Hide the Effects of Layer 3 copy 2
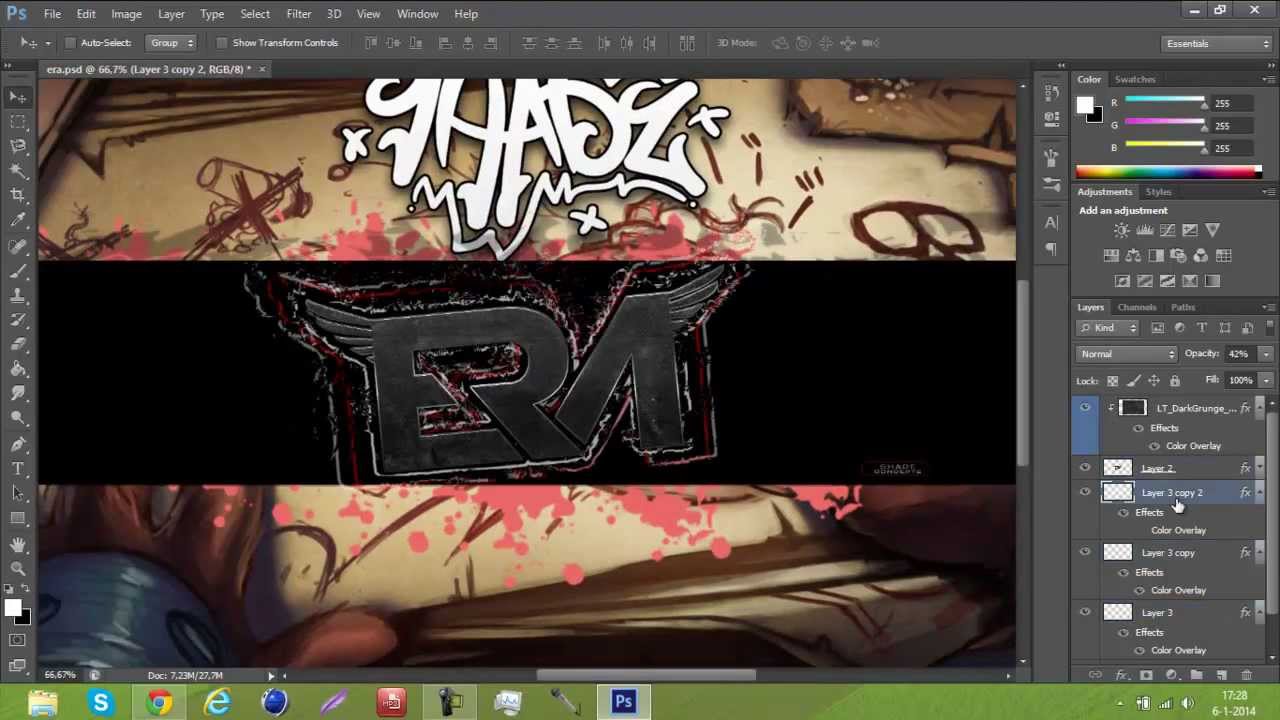Viewport: 1280px width, 720px height. (x=1123, y=513)
